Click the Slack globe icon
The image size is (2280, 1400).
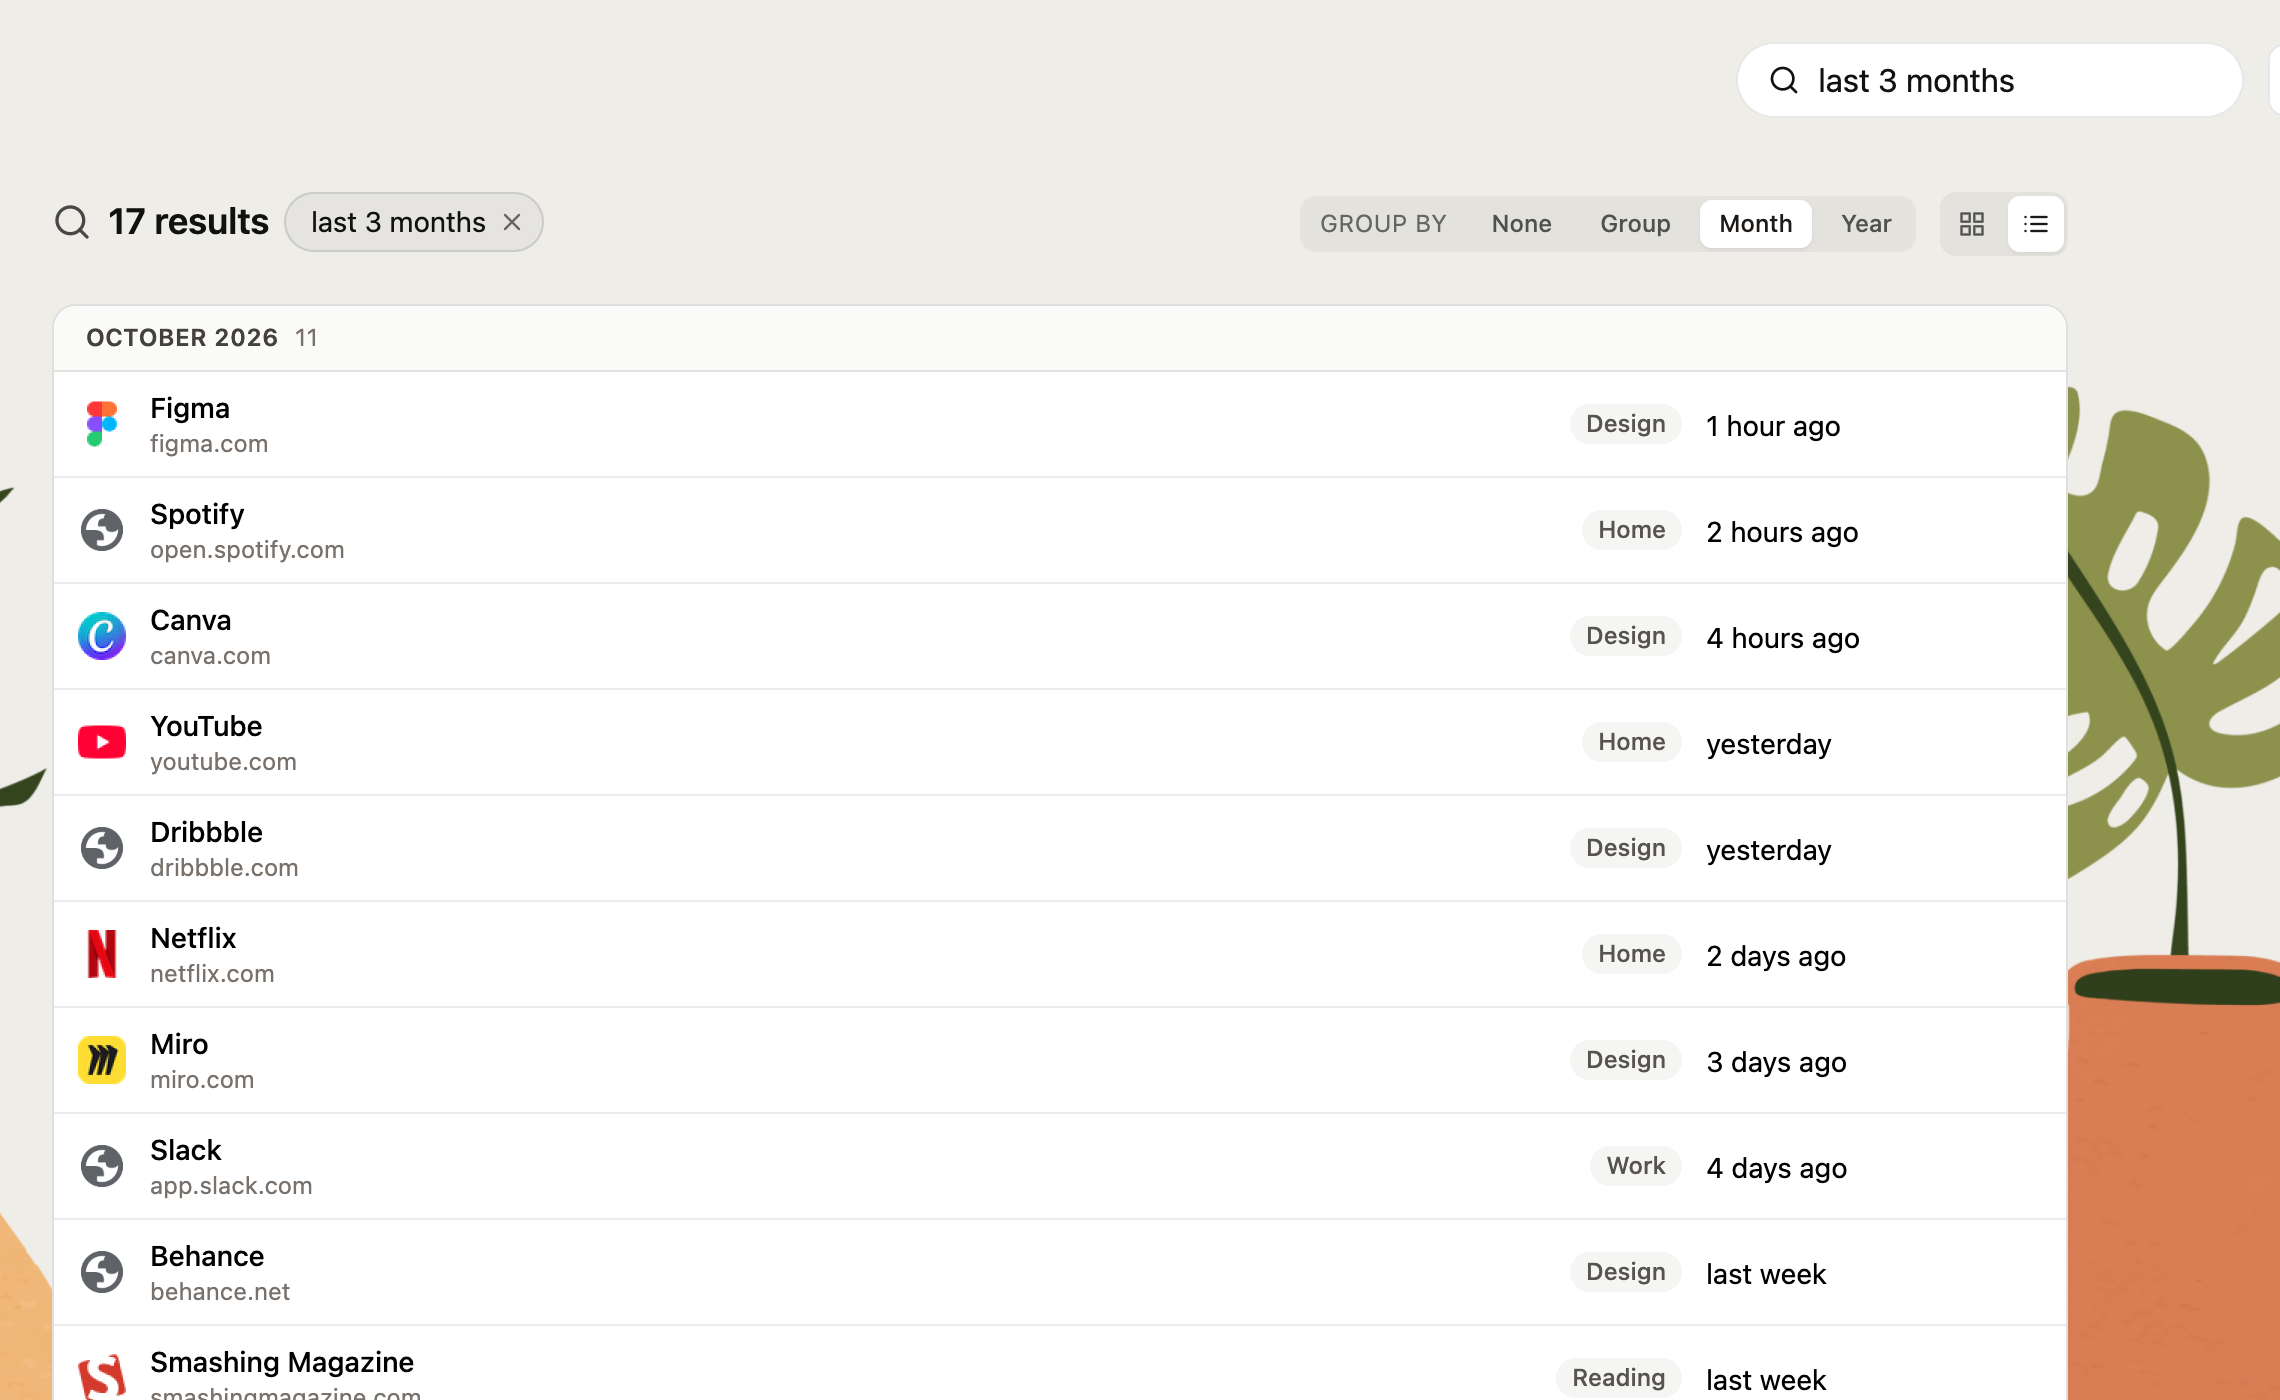pos(102,1166)
